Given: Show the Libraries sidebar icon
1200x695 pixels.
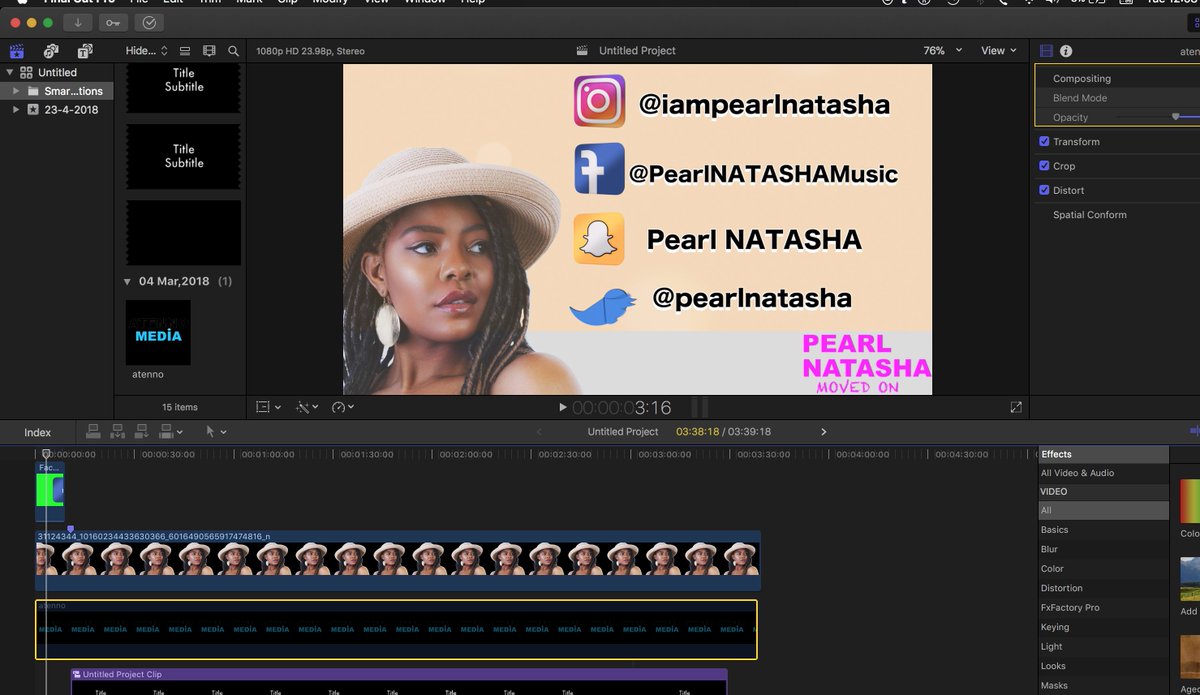Looking at the screenshot, I should coord(16,51).
